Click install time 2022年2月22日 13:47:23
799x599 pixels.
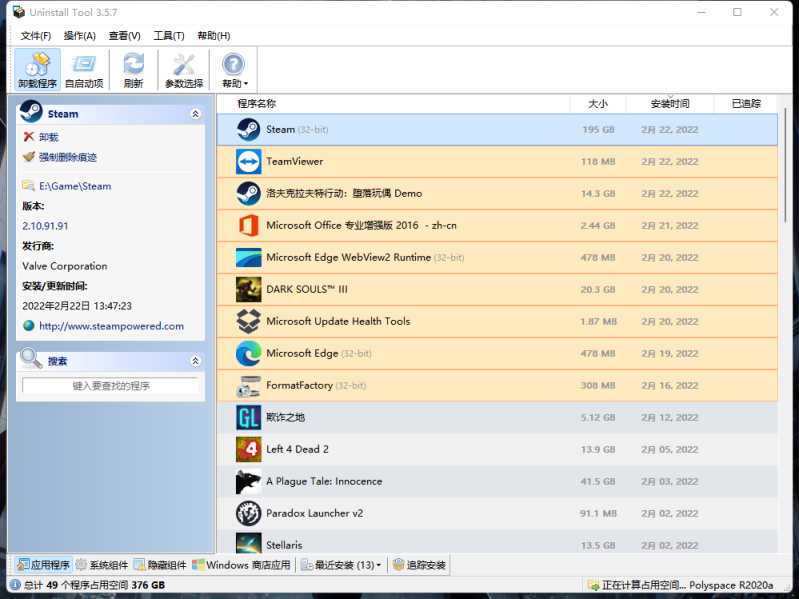(77, 306)
